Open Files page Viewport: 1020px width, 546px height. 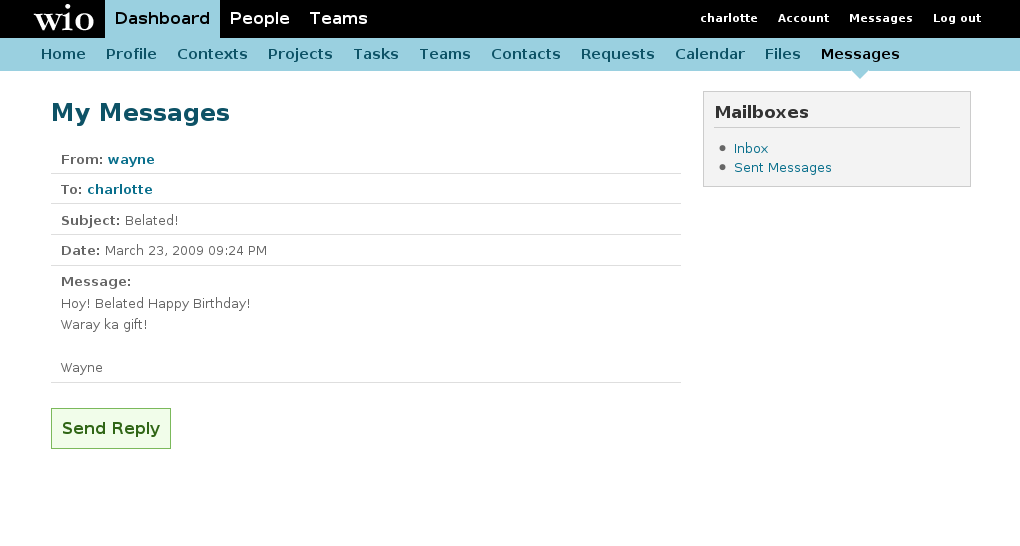pyautogui.click(x=783, y=54)
